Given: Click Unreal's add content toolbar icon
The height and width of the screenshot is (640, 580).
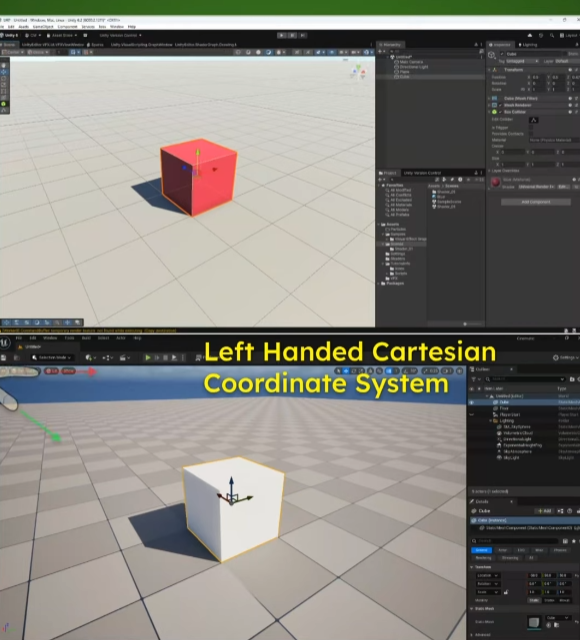Looking at the screenshot, I should (x=90, y=358).
